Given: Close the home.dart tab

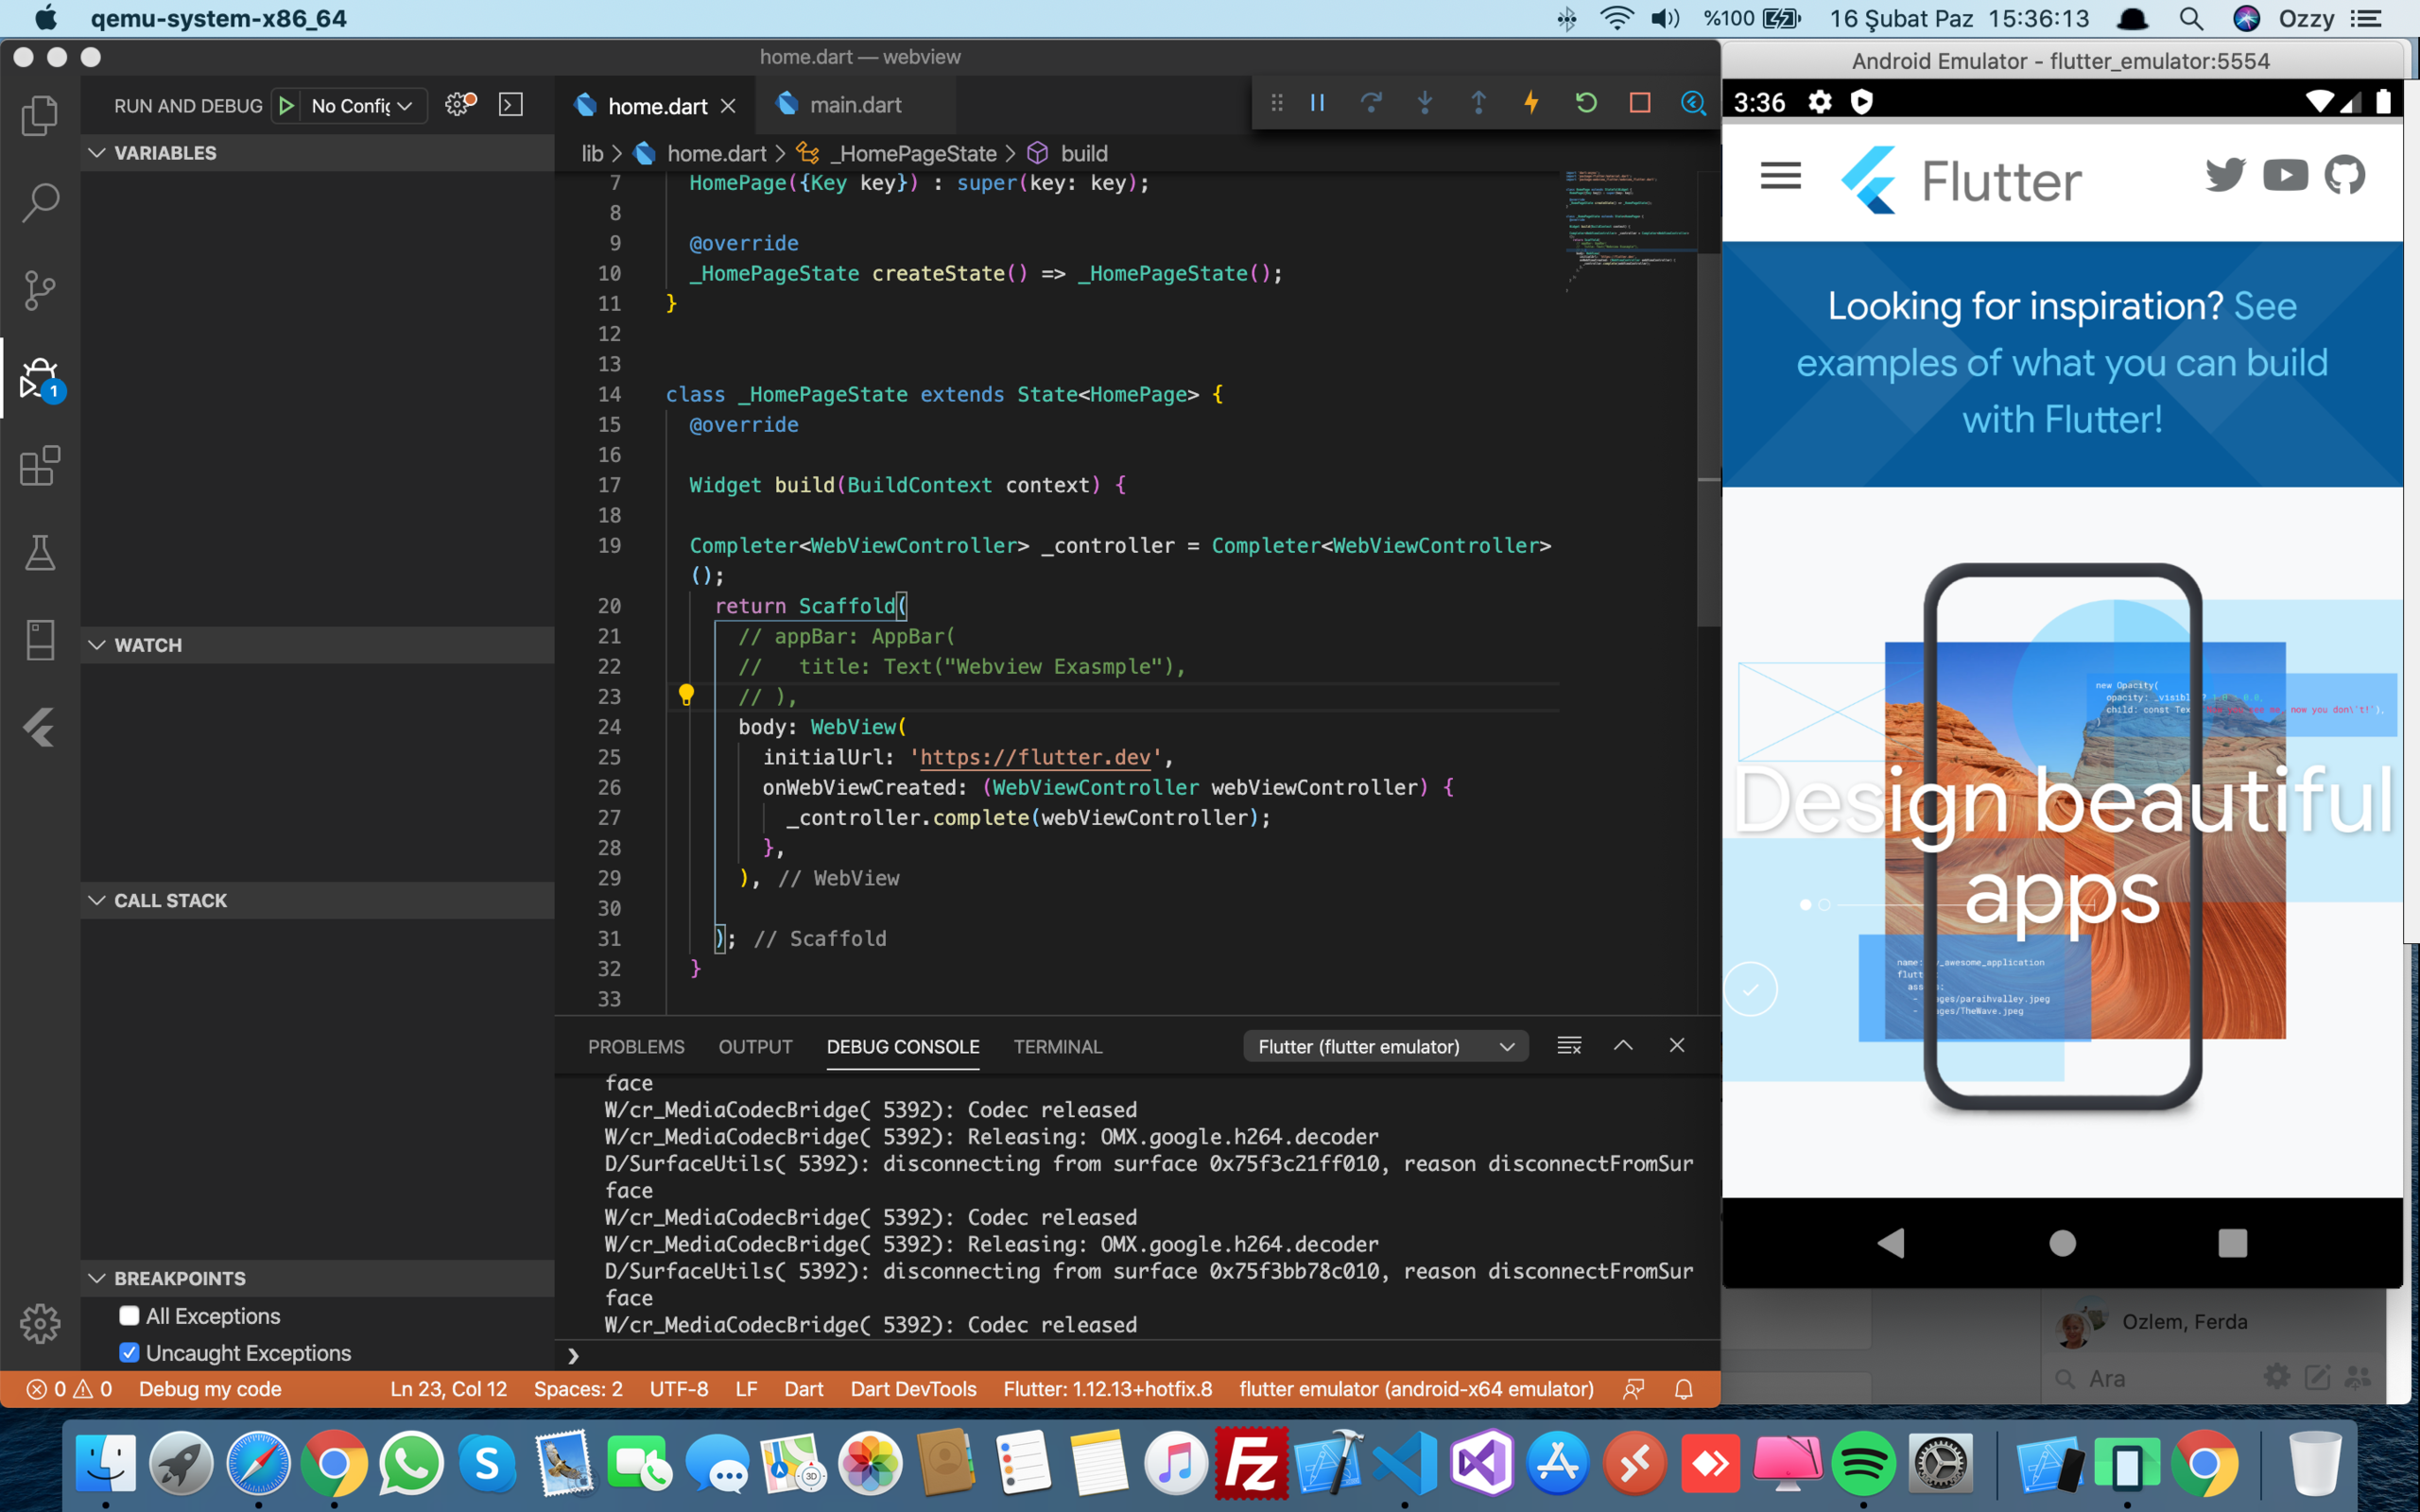Looking at the screenshot, I should point(729,105).
